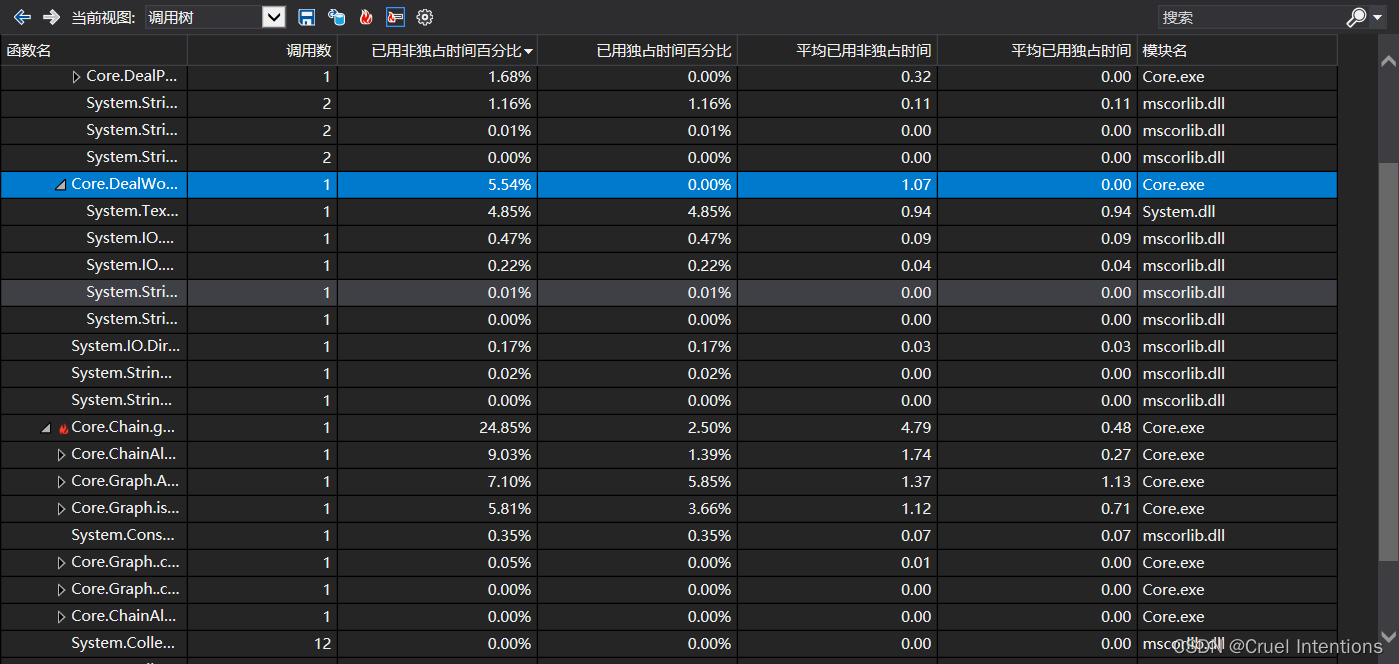Viewport: 1399px width, 664px height.
Task: Click the 1.74 average time cell
Action: [916, 455]
